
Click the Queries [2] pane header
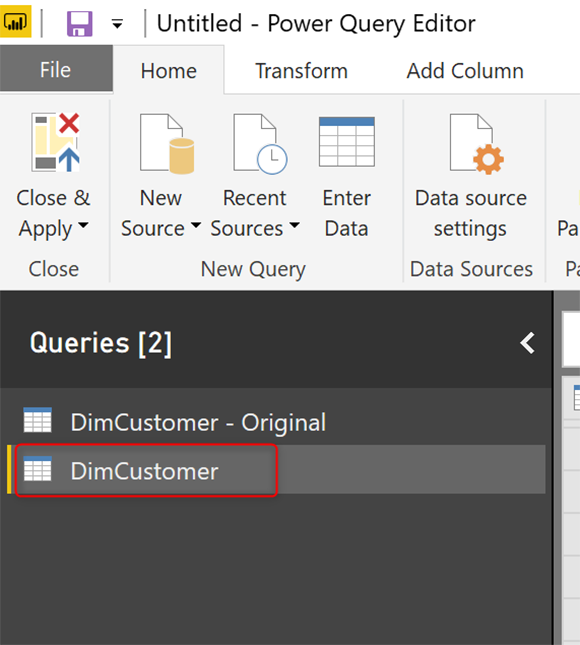pos(101,343)
